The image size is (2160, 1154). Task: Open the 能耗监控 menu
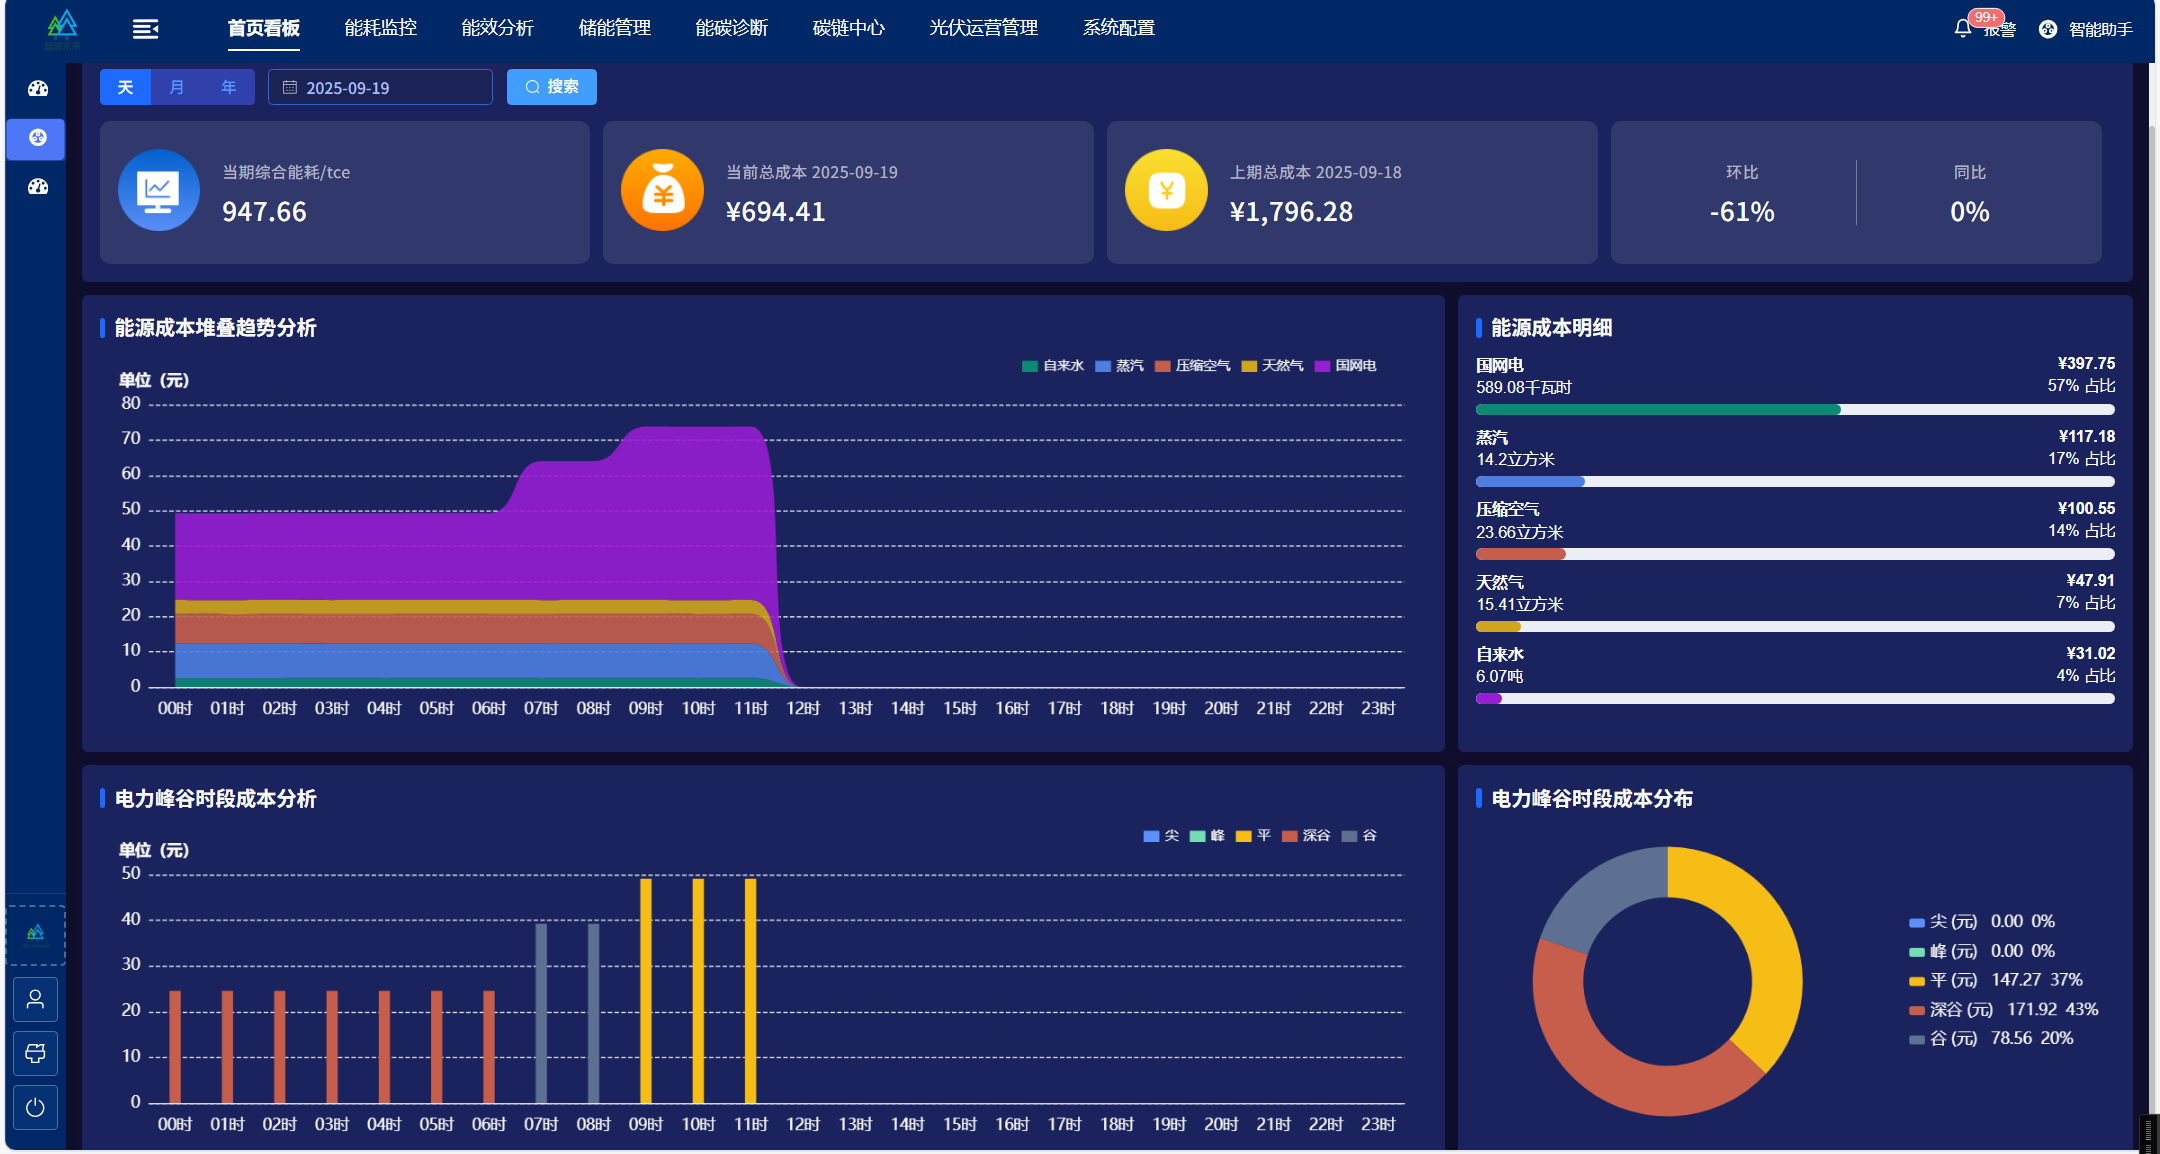coord(380,28)
